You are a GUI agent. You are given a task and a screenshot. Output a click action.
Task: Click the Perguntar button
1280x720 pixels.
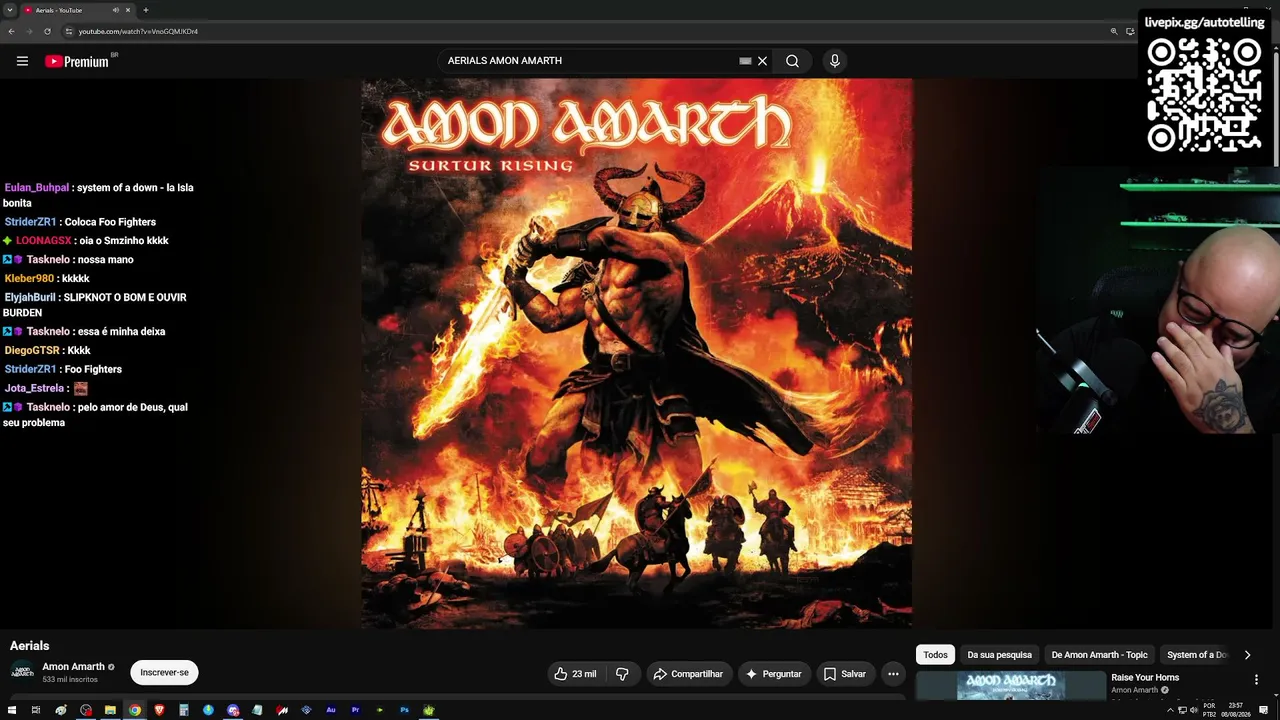point(773,674)
